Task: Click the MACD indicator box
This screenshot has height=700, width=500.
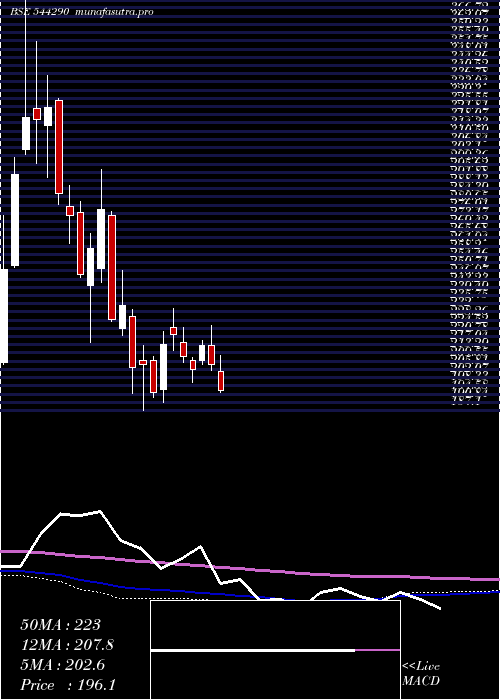Action: coord(275,650)
